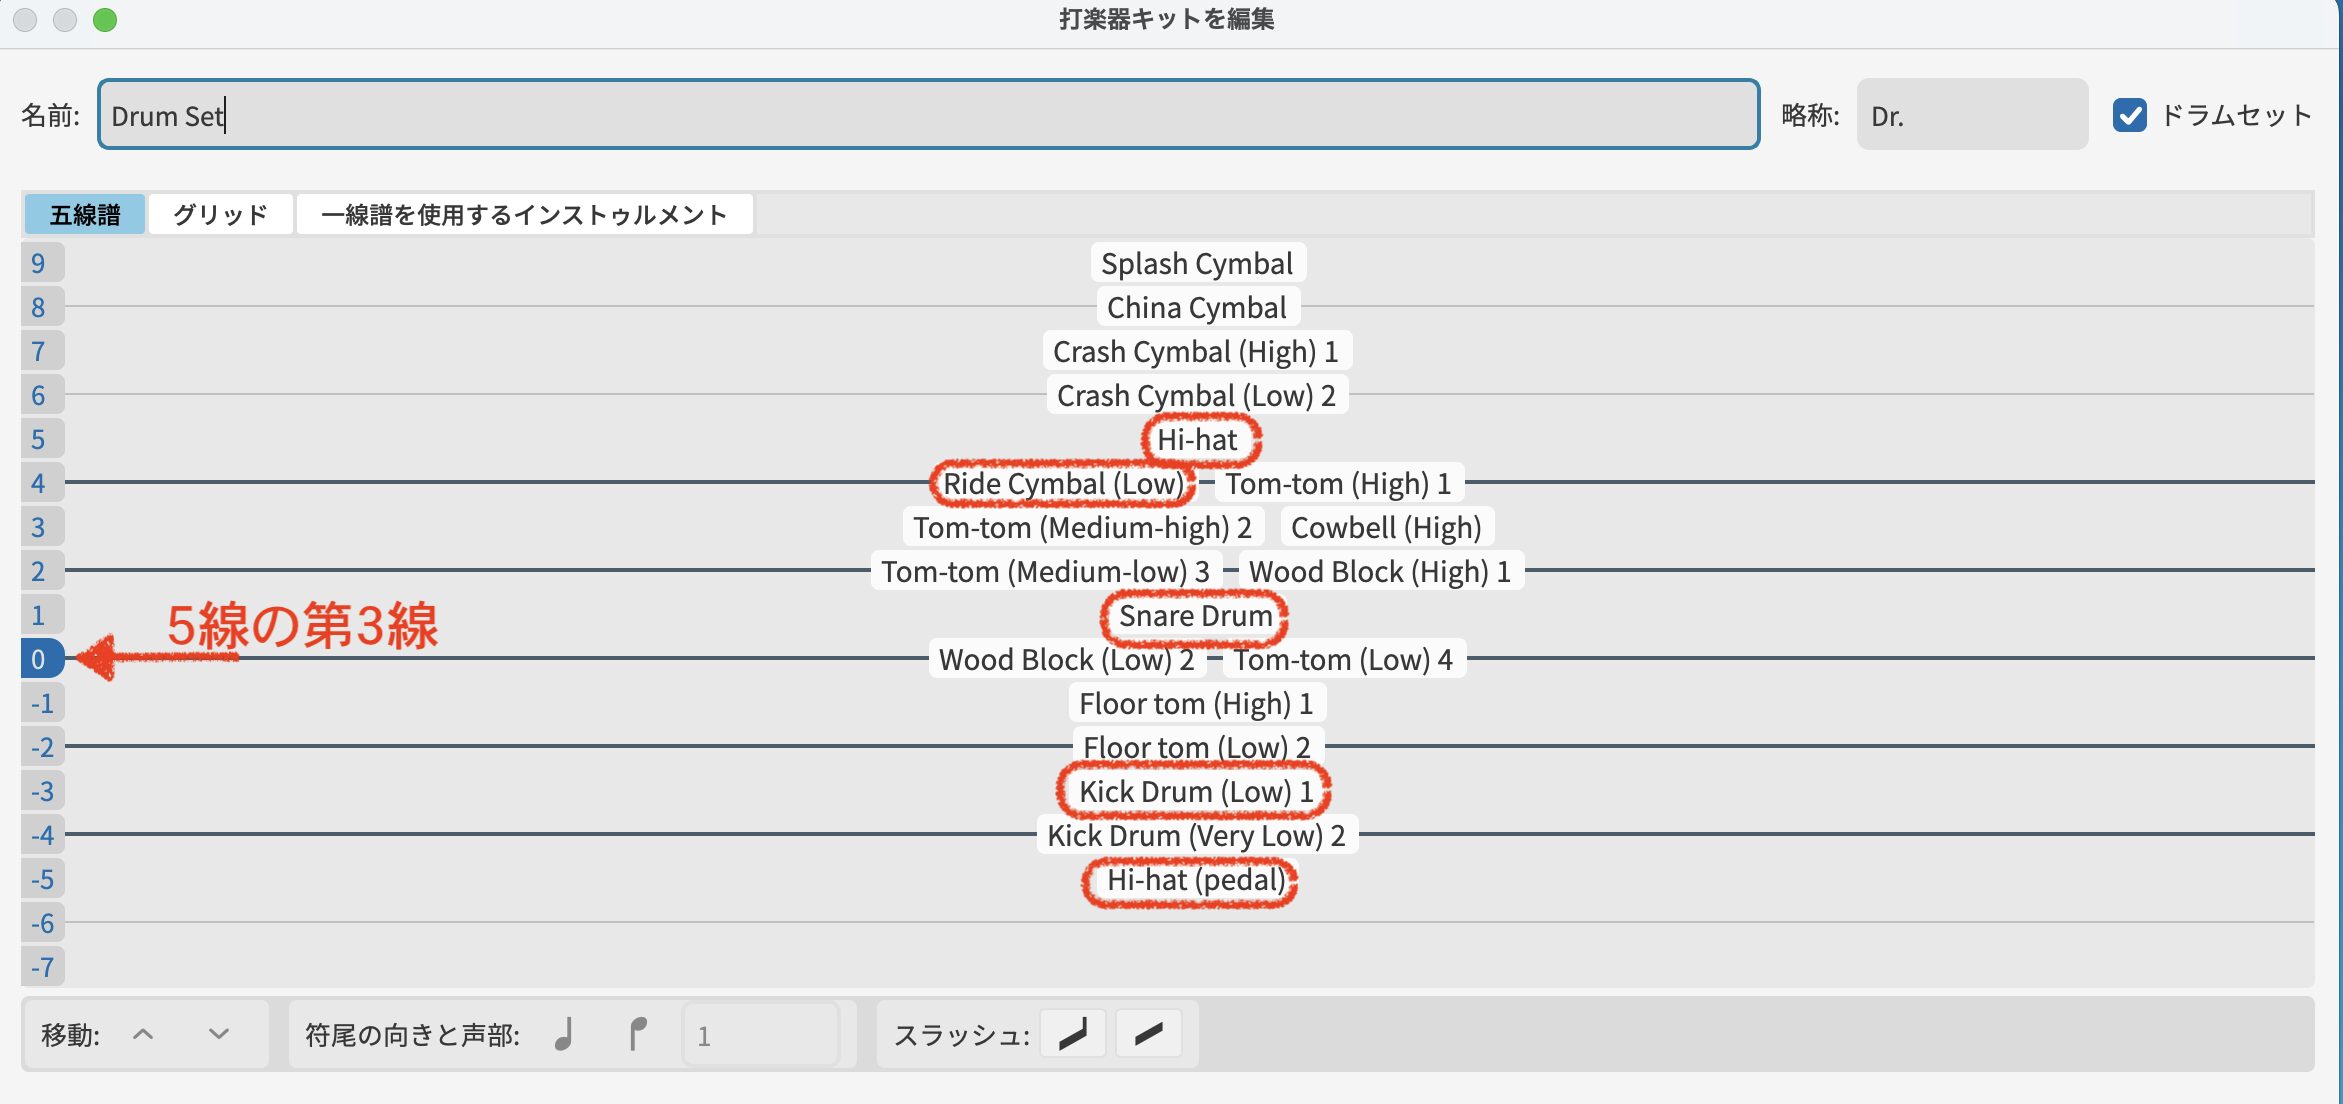This screenshot has width=2343, height=1104.
Task: Select the Snare Drum instrument
Action: click(1195, 616)
